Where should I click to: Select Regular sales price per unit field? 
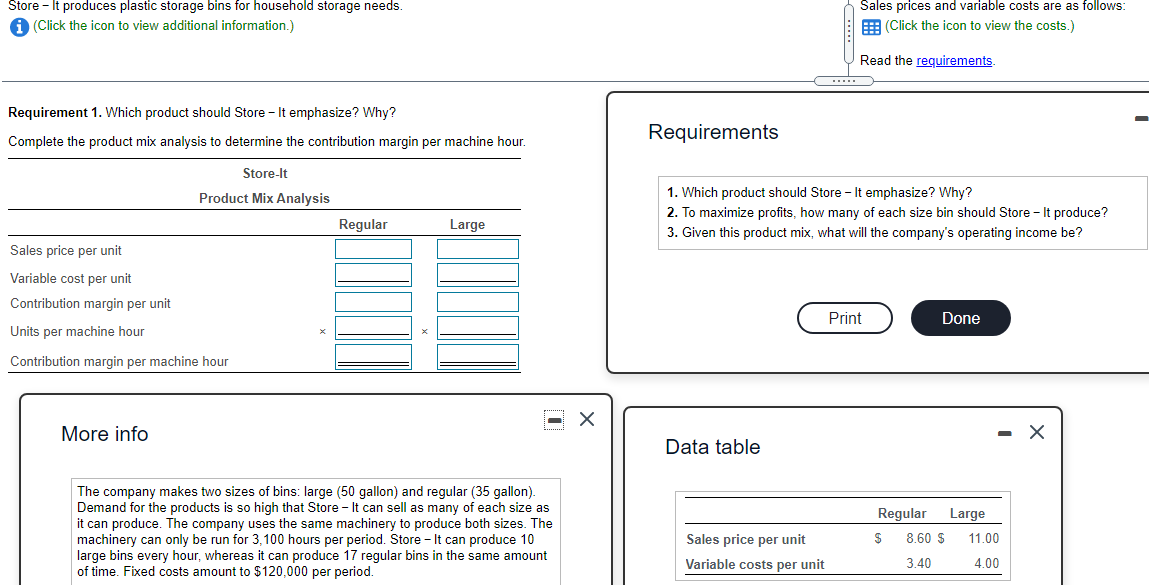(x=374, y=249)
